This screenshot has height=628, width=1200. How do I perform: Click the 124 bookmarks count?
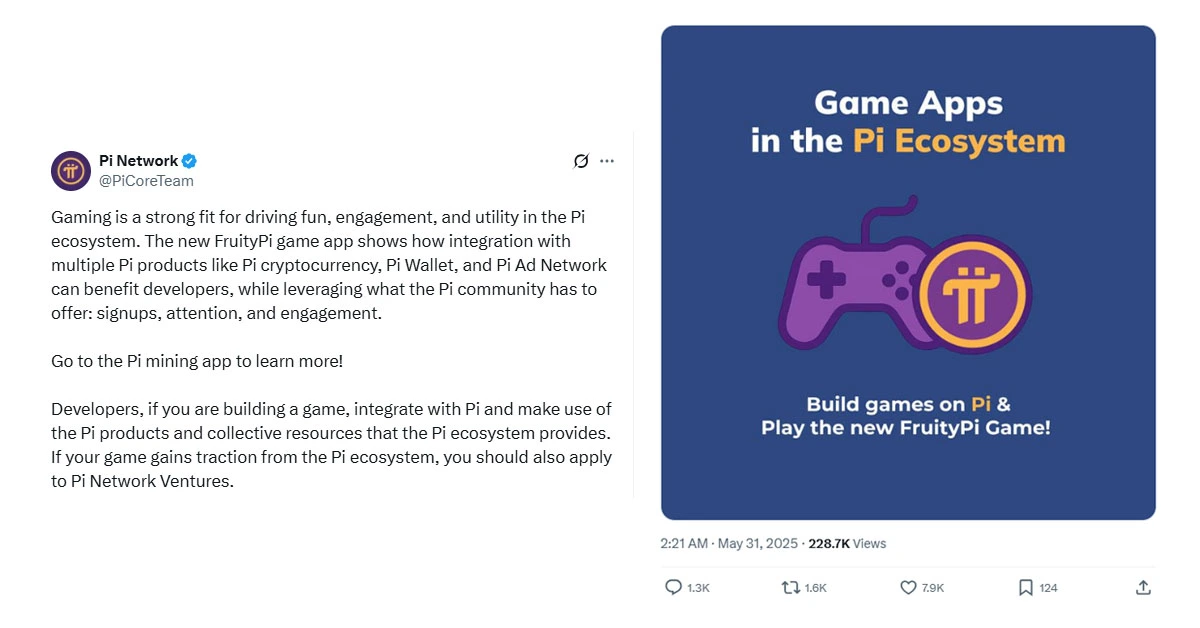(x=1048, y=588)
